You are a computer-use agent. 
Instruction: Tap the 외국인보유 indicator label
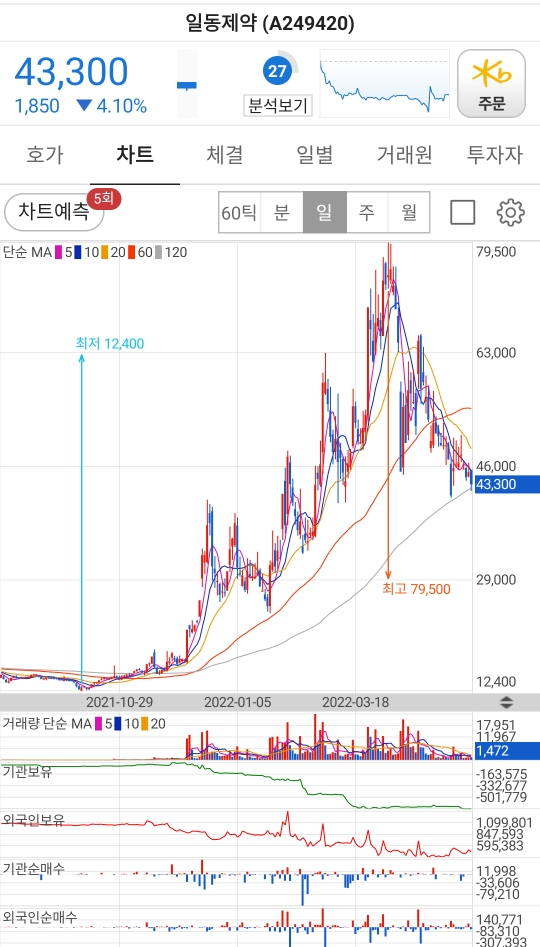(x=34, y=820)
